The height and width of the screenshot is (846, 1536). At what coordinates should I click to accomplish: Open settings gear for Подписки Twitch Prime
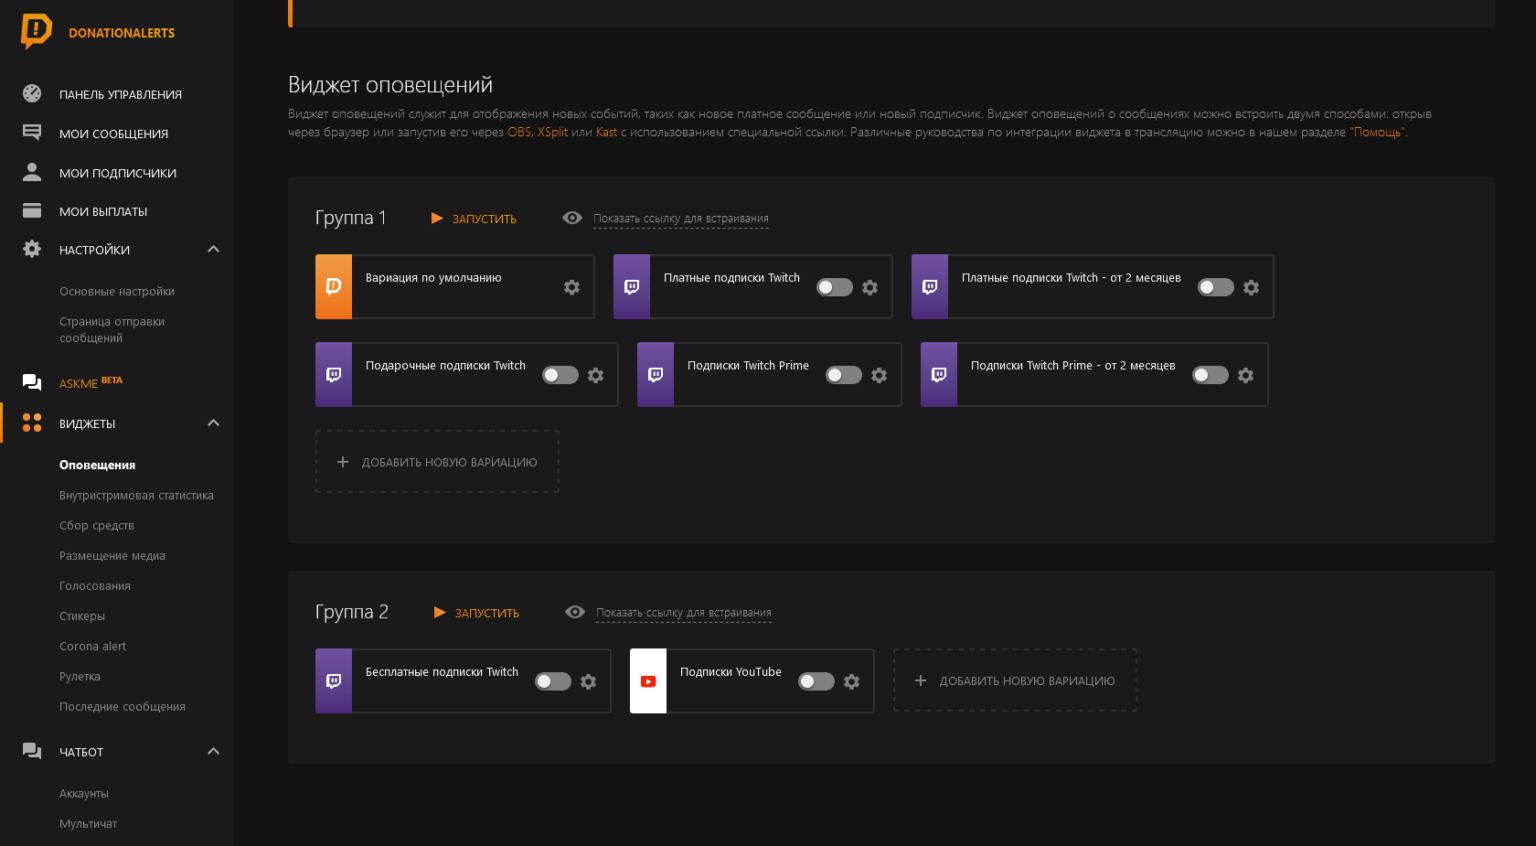pos(879,375)
